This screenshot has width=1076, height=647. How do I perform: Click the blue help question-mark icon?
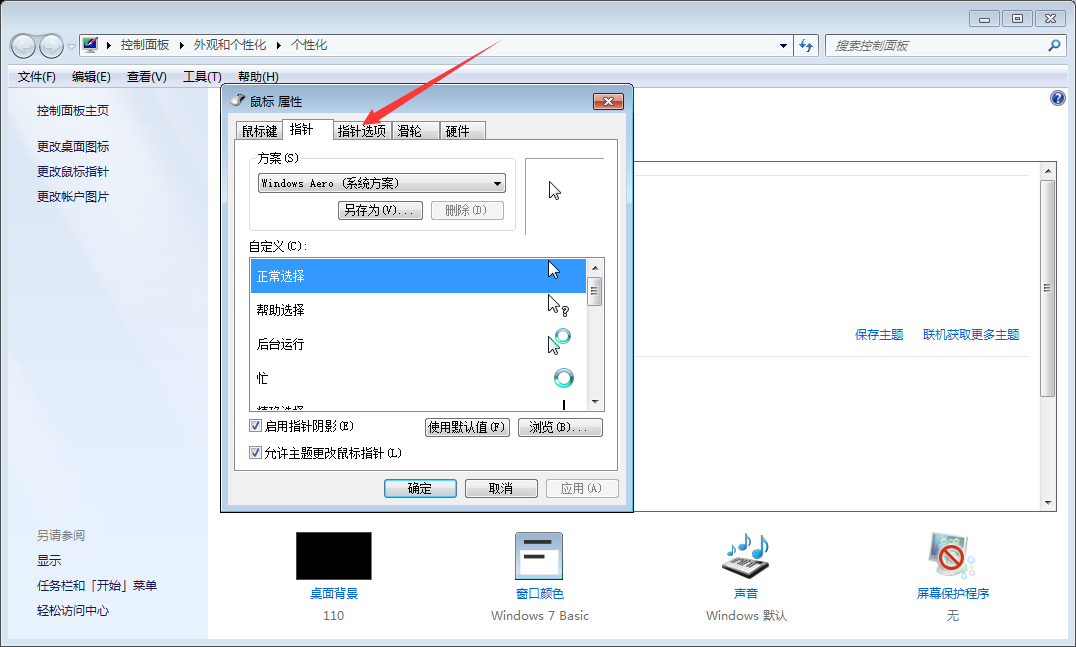coord(1057,97)
